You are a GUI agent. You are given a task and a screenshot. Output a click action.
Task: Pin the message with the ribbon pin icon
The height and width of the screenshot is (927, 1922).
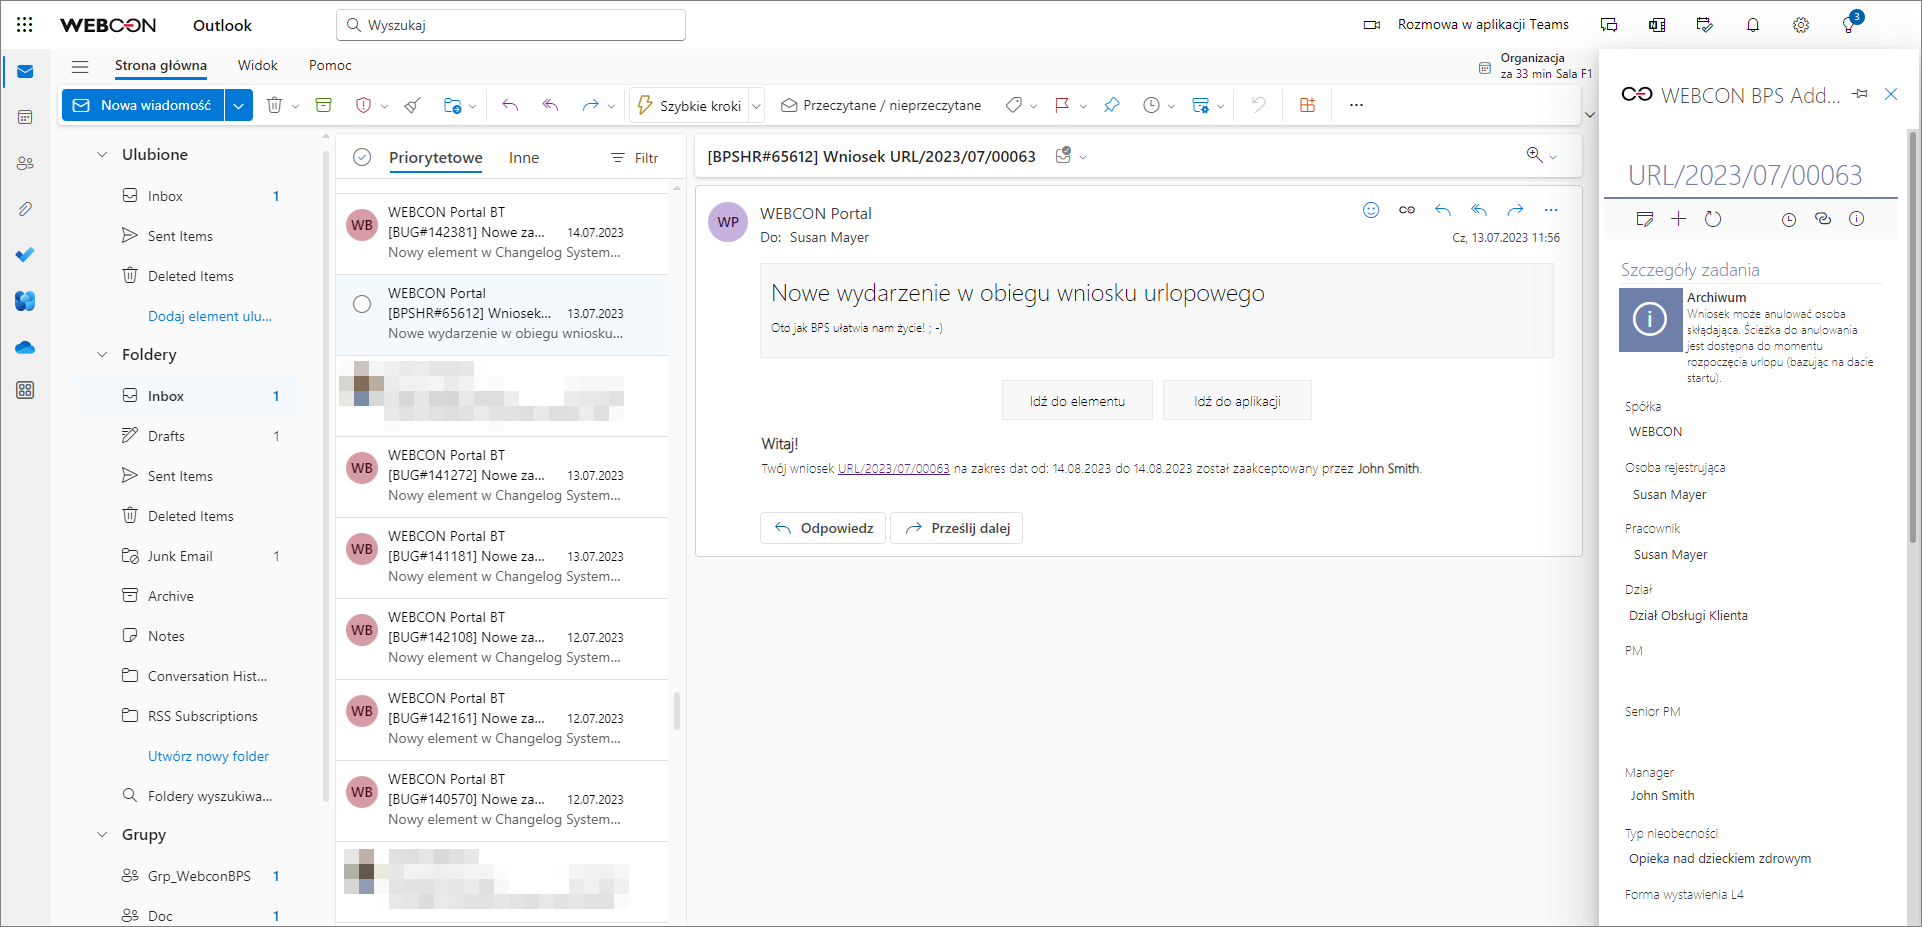coord(1111,105)
